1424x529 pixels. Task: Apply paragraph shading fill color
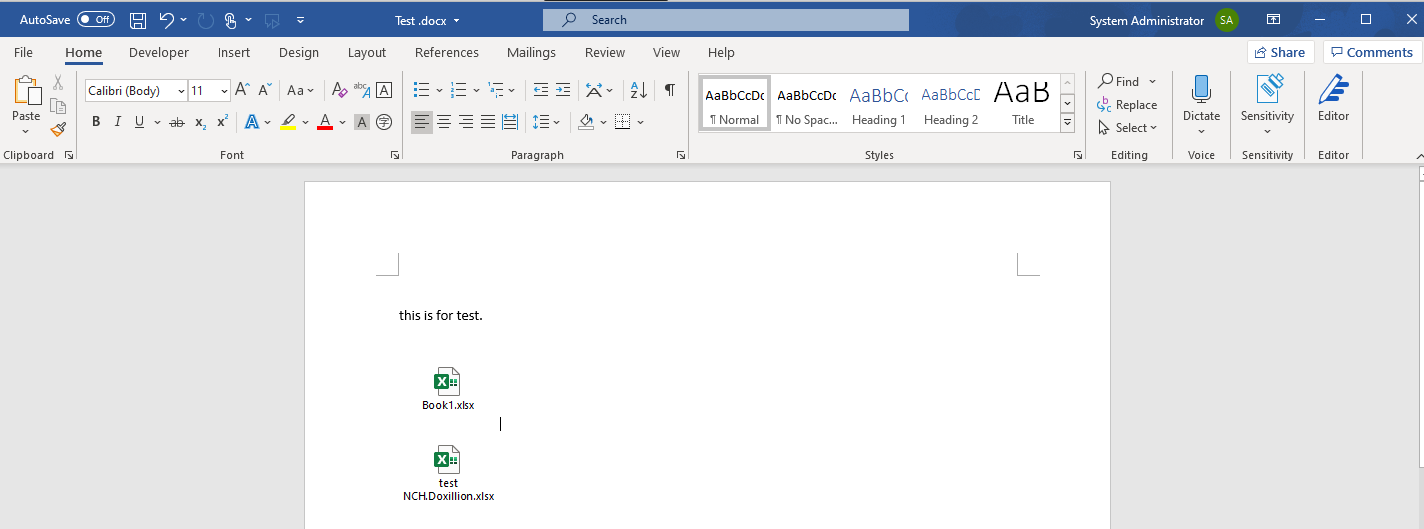(x=586, y=122)
